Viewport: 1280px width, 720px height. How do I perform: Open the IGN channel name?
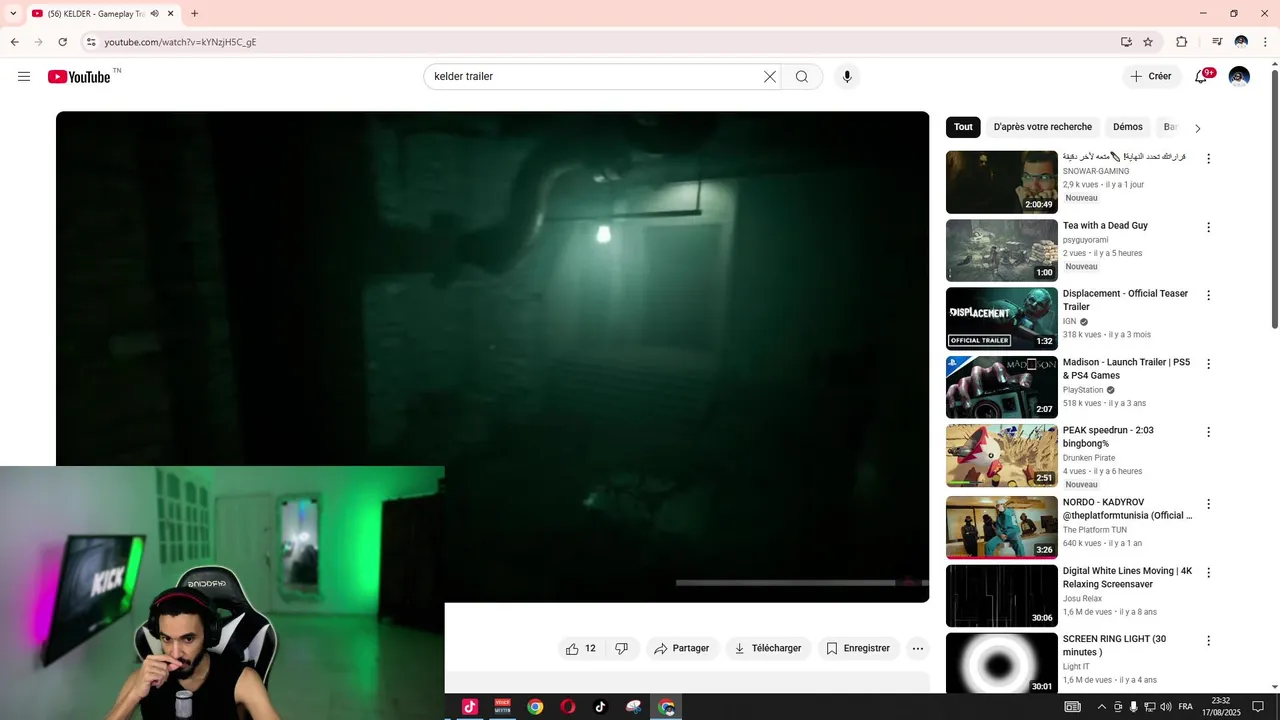point(1070,322)
